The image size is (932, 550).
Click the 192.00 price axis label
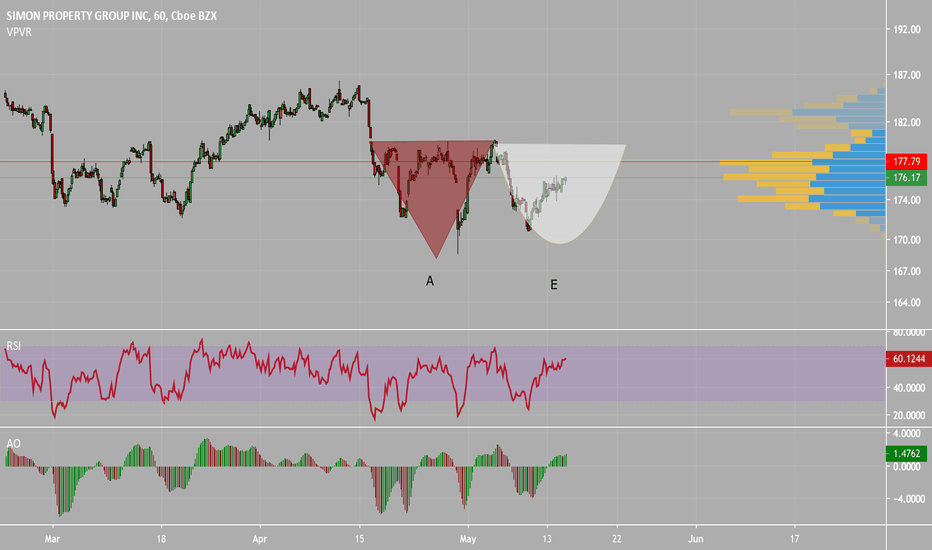coord(906,29)
